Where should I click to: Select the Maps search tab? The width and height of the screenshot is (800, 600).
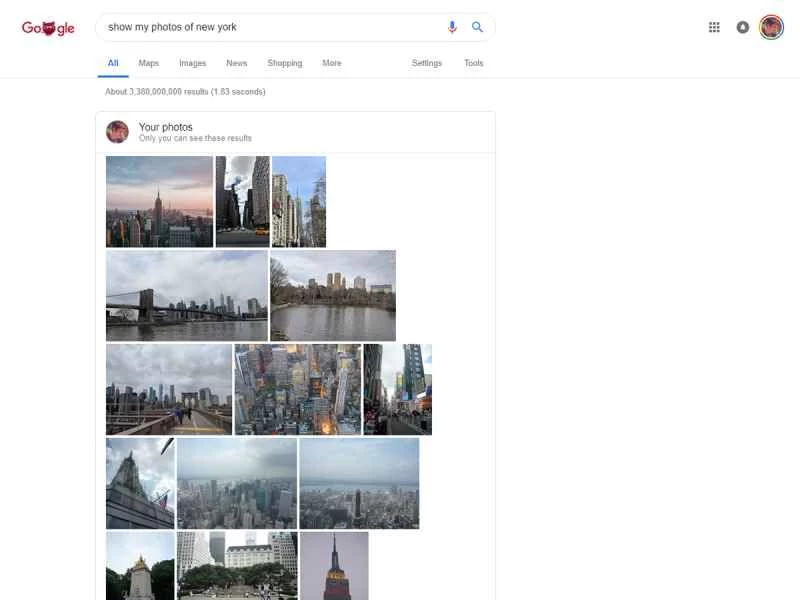pyautogui.click(x=148, y=63)
